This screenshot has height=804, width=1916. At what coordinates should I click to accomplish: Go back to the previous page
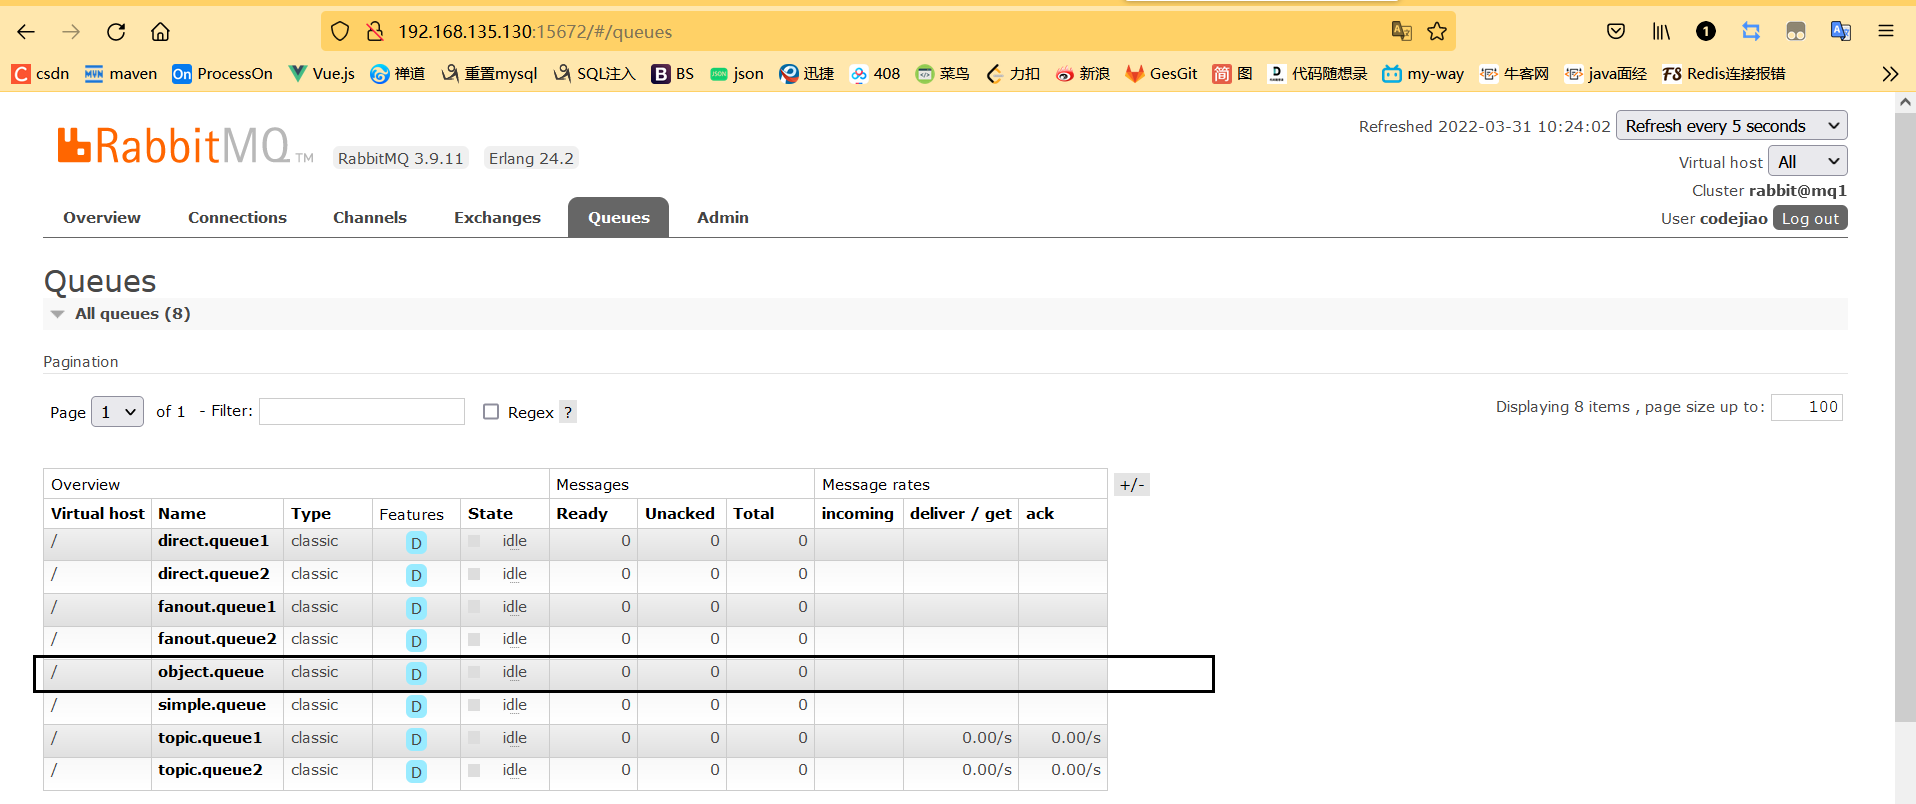tap(26, 32)
